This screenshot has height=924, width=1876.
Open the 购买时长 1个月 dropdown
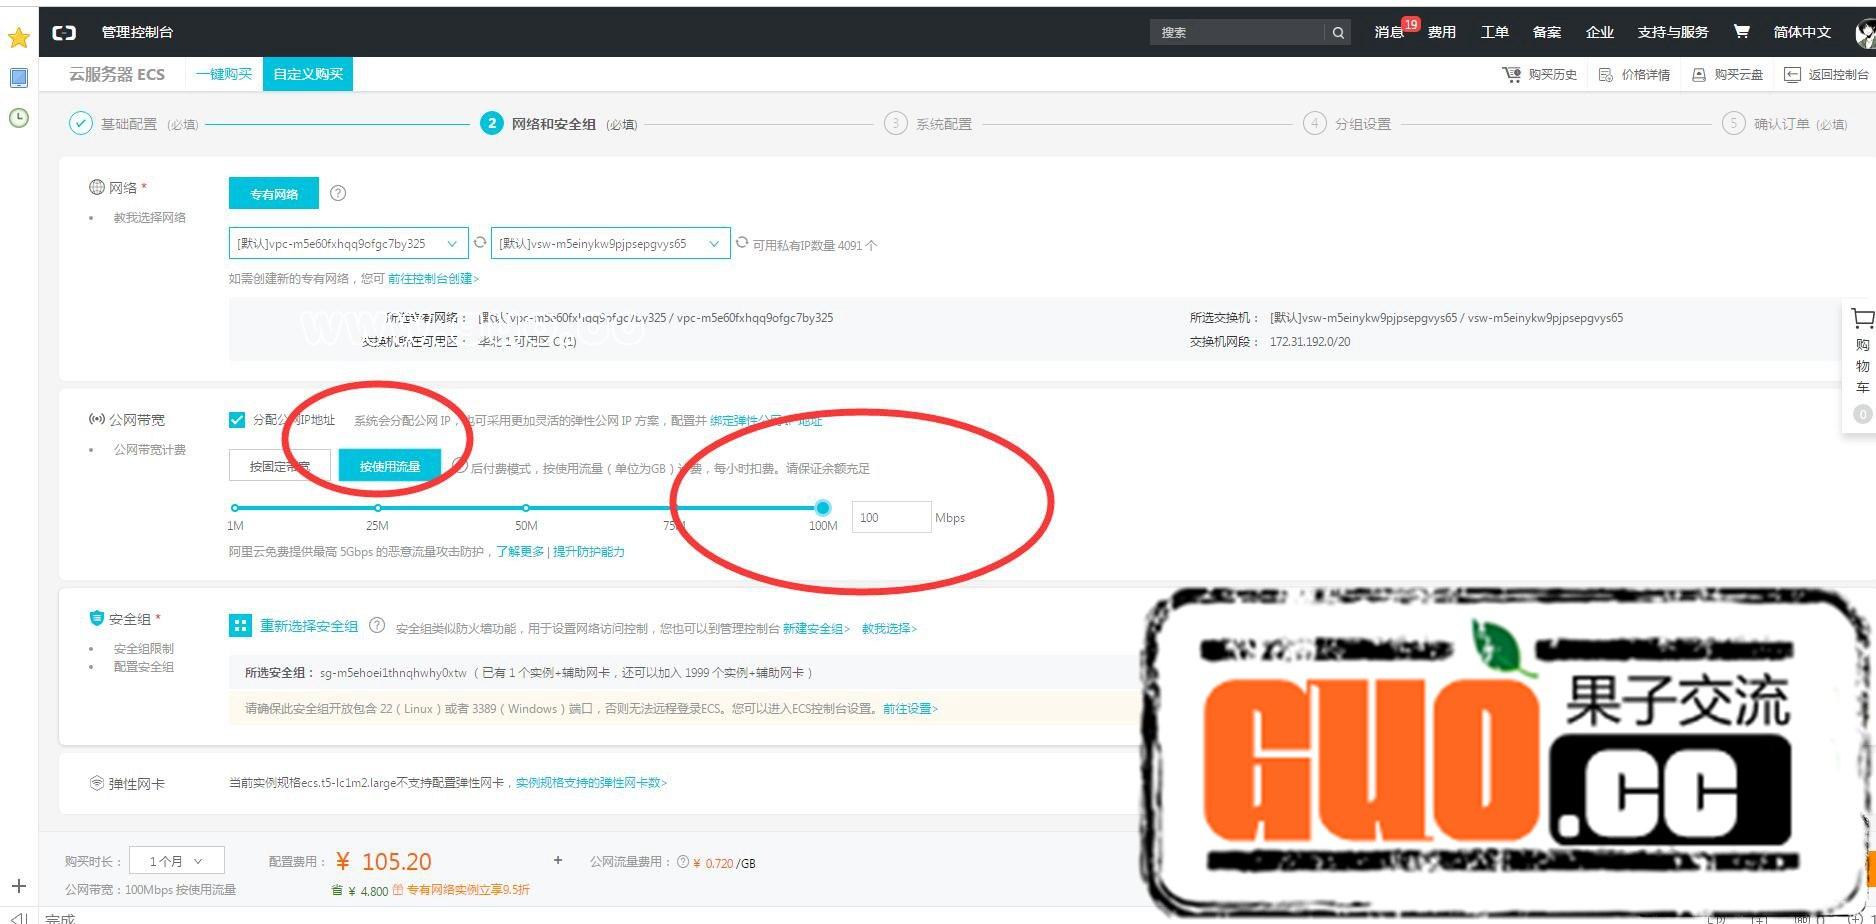point(177,861)
